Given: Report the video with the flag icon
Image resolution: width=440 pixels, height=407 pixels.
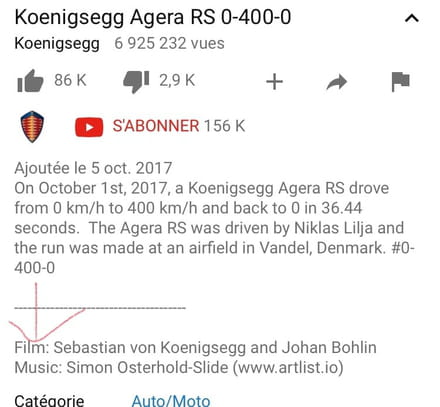Looking at the screenshot, I should 400,82.
